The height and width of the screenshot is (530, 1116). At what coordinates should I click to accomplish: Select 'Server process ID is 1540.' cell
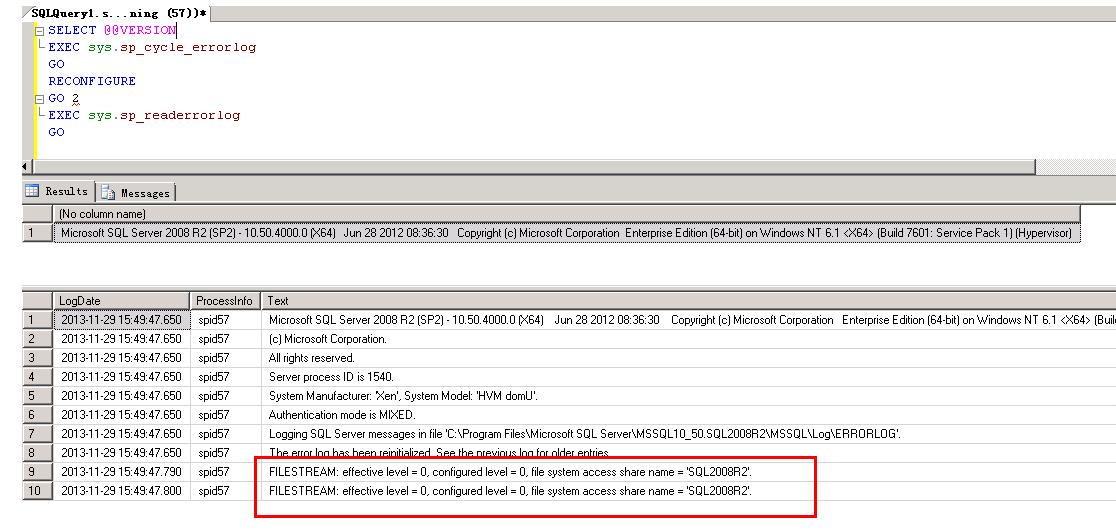pyautogui.click(x=688, y=377)
